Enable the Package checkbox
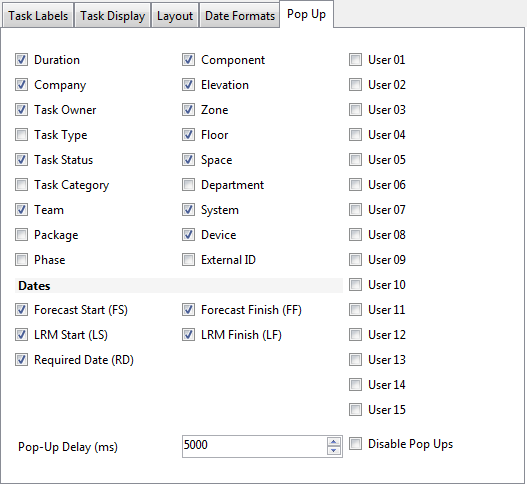Image resolution: width=527 pixels, height=485 pixels. click(x=22, y=235)
